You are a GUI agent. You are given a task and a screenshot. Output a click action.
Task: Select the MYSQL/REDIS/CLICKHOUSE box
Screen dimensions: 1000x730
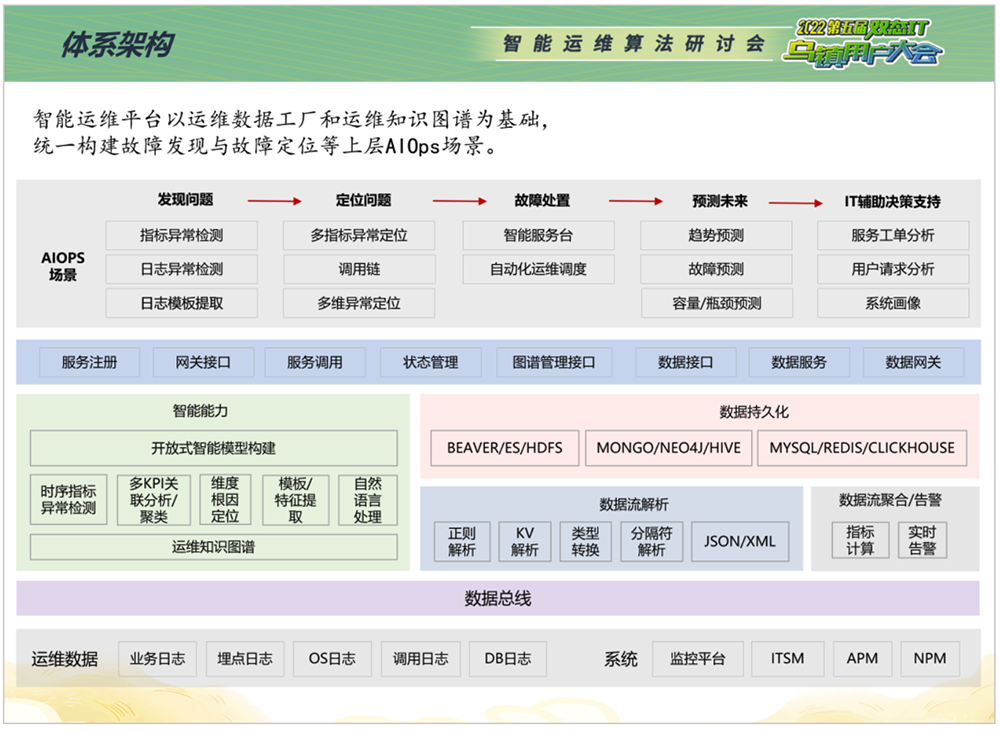(x=861, y=448)
